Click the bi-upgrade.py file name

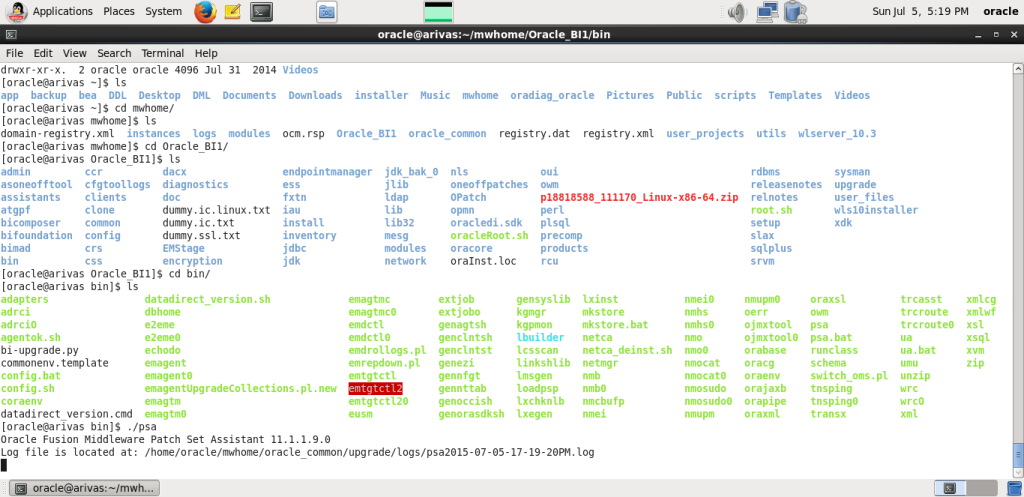(x=40, y=350)
